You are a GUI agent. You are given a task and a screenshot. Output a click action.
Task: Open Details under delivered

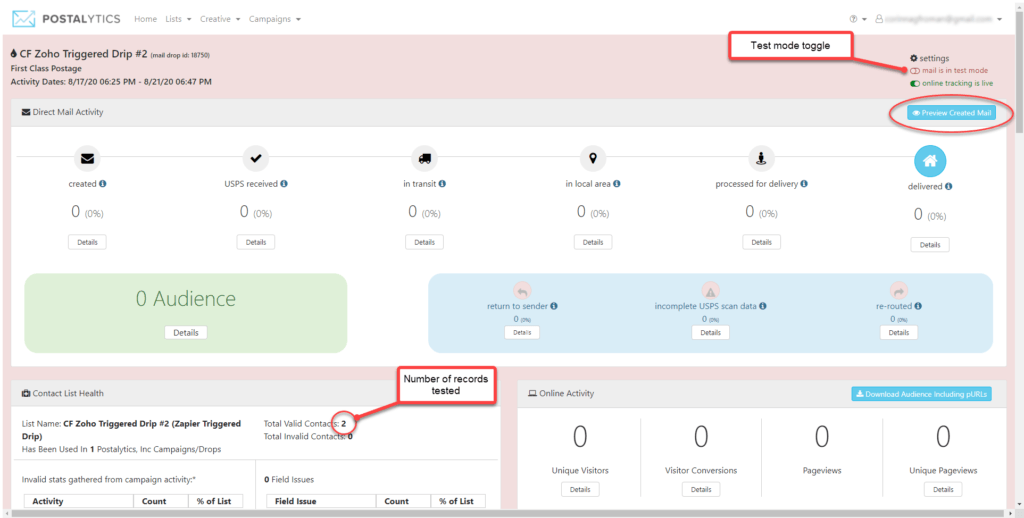(930, 245)
